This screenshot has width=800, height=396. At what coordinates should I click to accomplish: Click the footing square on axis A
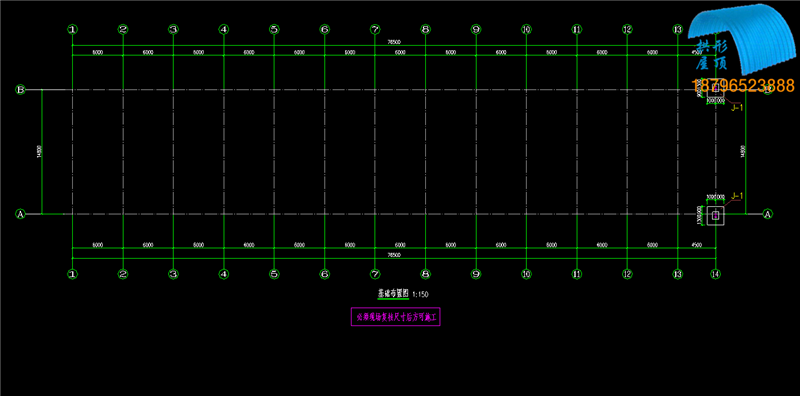[x=716, y=215]
